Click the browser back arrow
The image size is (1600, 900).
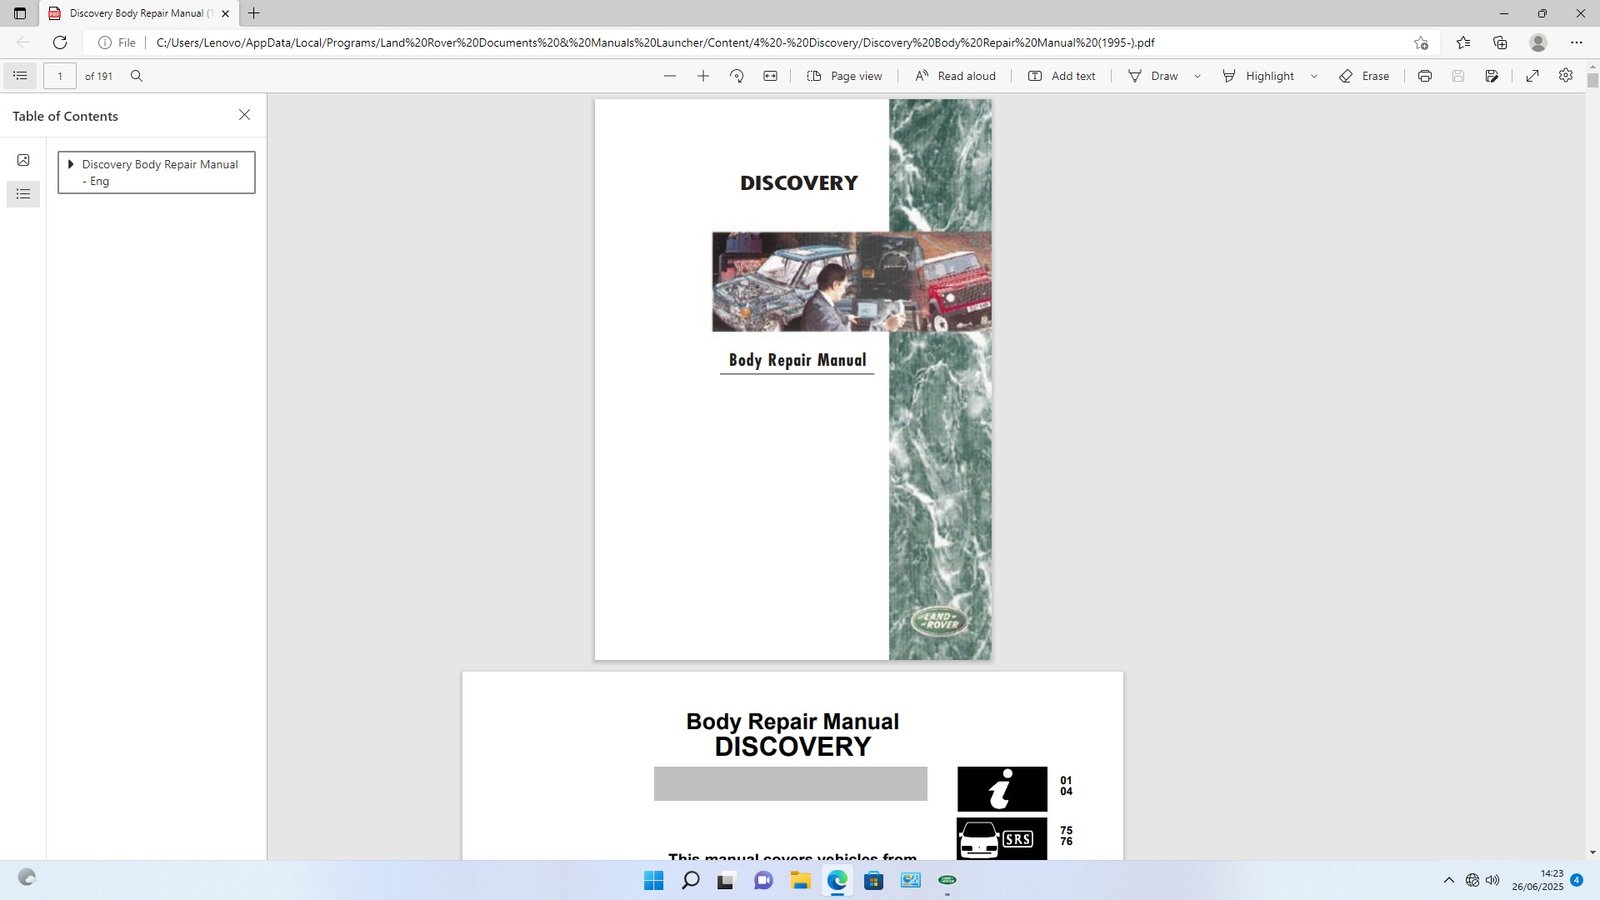pyautogui.click(x=23, y=42)
